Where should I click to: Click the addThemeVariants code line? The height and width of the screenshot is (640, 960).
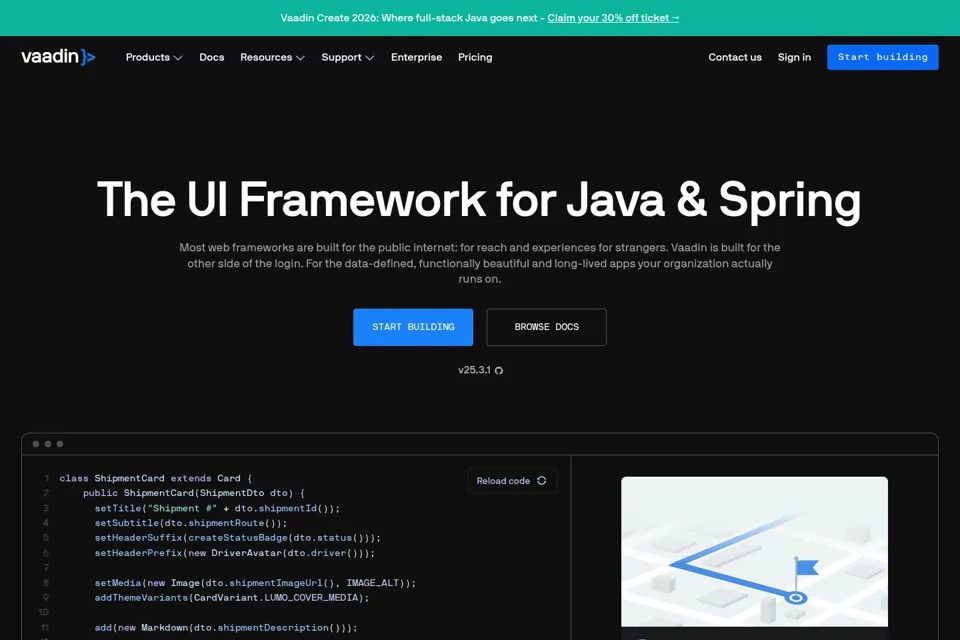tap(231, 598)
